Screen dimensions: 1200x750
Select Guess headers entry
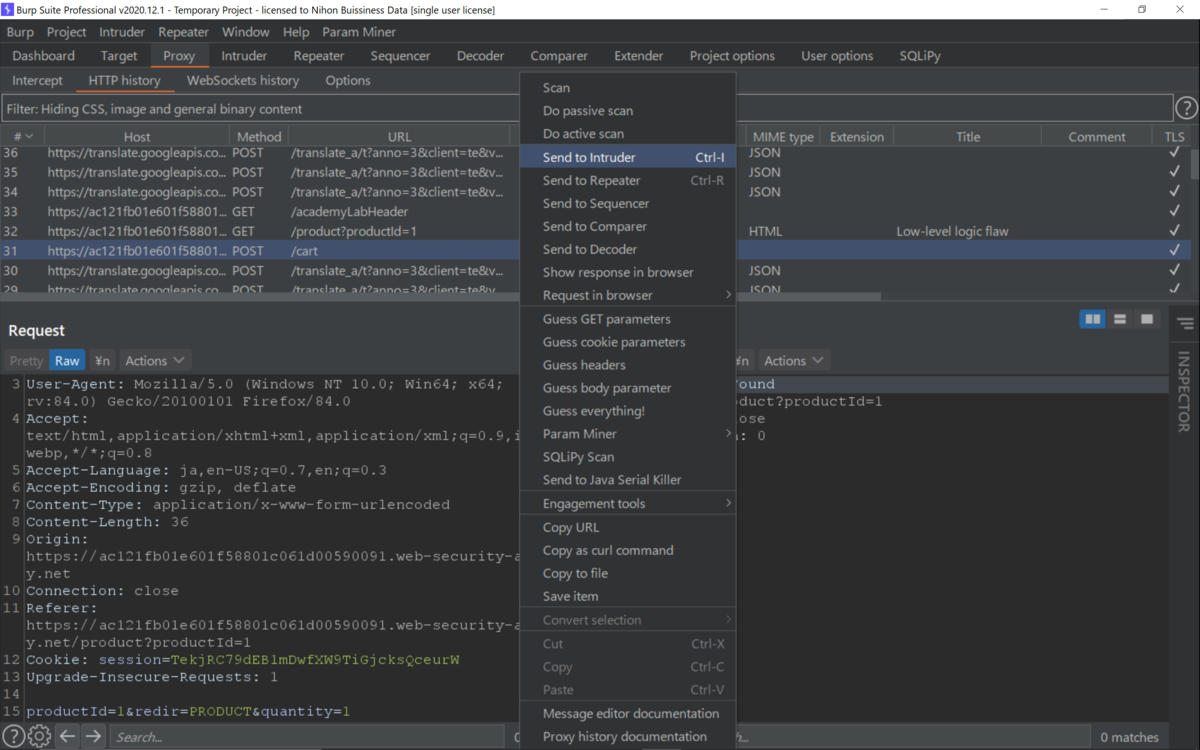[x=628, y=365]
